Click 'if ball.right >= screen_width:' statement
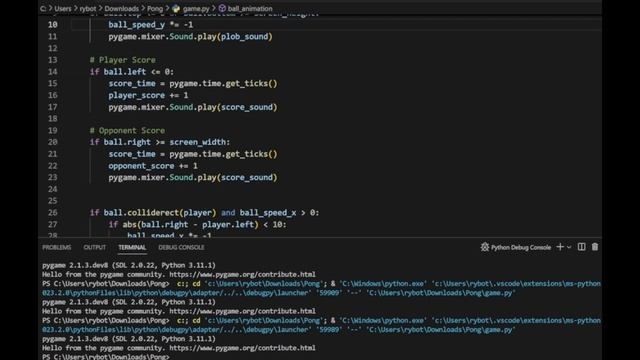Image resolution: width=640 pixels, height=360 pixels. pyautogui.click(x=160, y=142)
